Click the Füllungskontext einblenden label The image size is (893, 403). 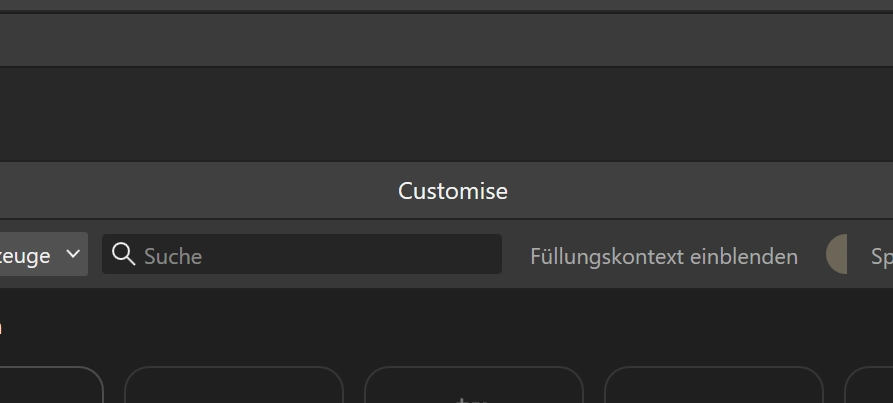(664, 257)
